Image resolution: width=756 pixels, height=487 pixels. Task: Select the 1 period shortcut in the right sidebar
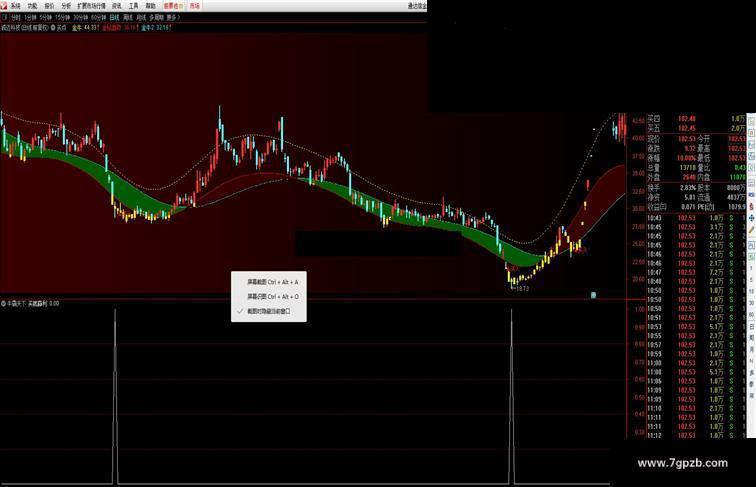point(751,268)
